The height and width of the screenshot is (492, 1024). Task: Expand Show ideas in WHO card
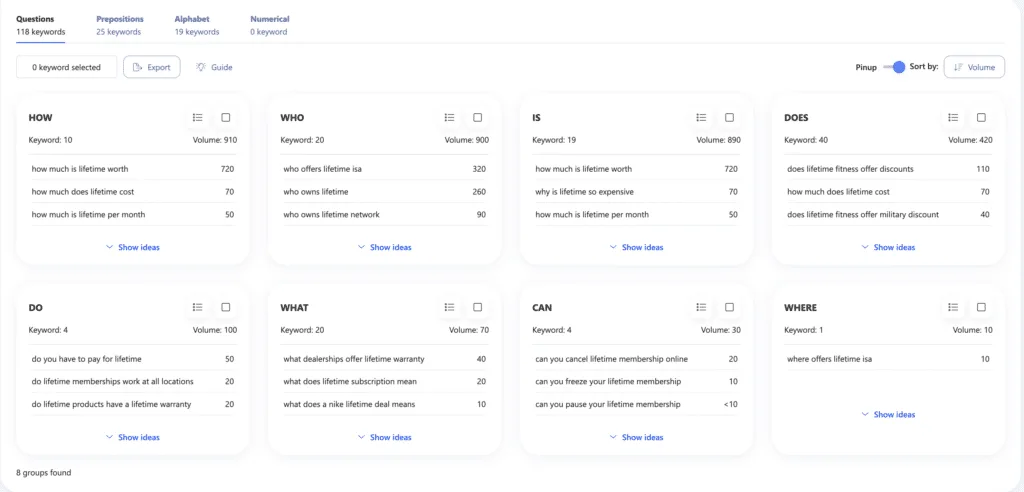point(385,247)
